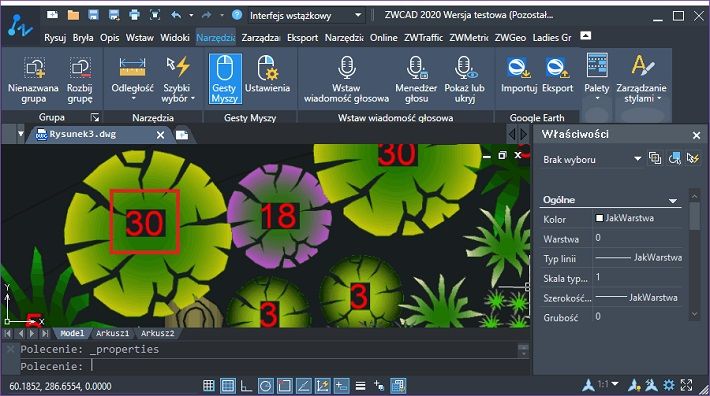710x396 pixels.
Task: Click the quick select lightning icon in Właściwości
Action: [693, 158]
